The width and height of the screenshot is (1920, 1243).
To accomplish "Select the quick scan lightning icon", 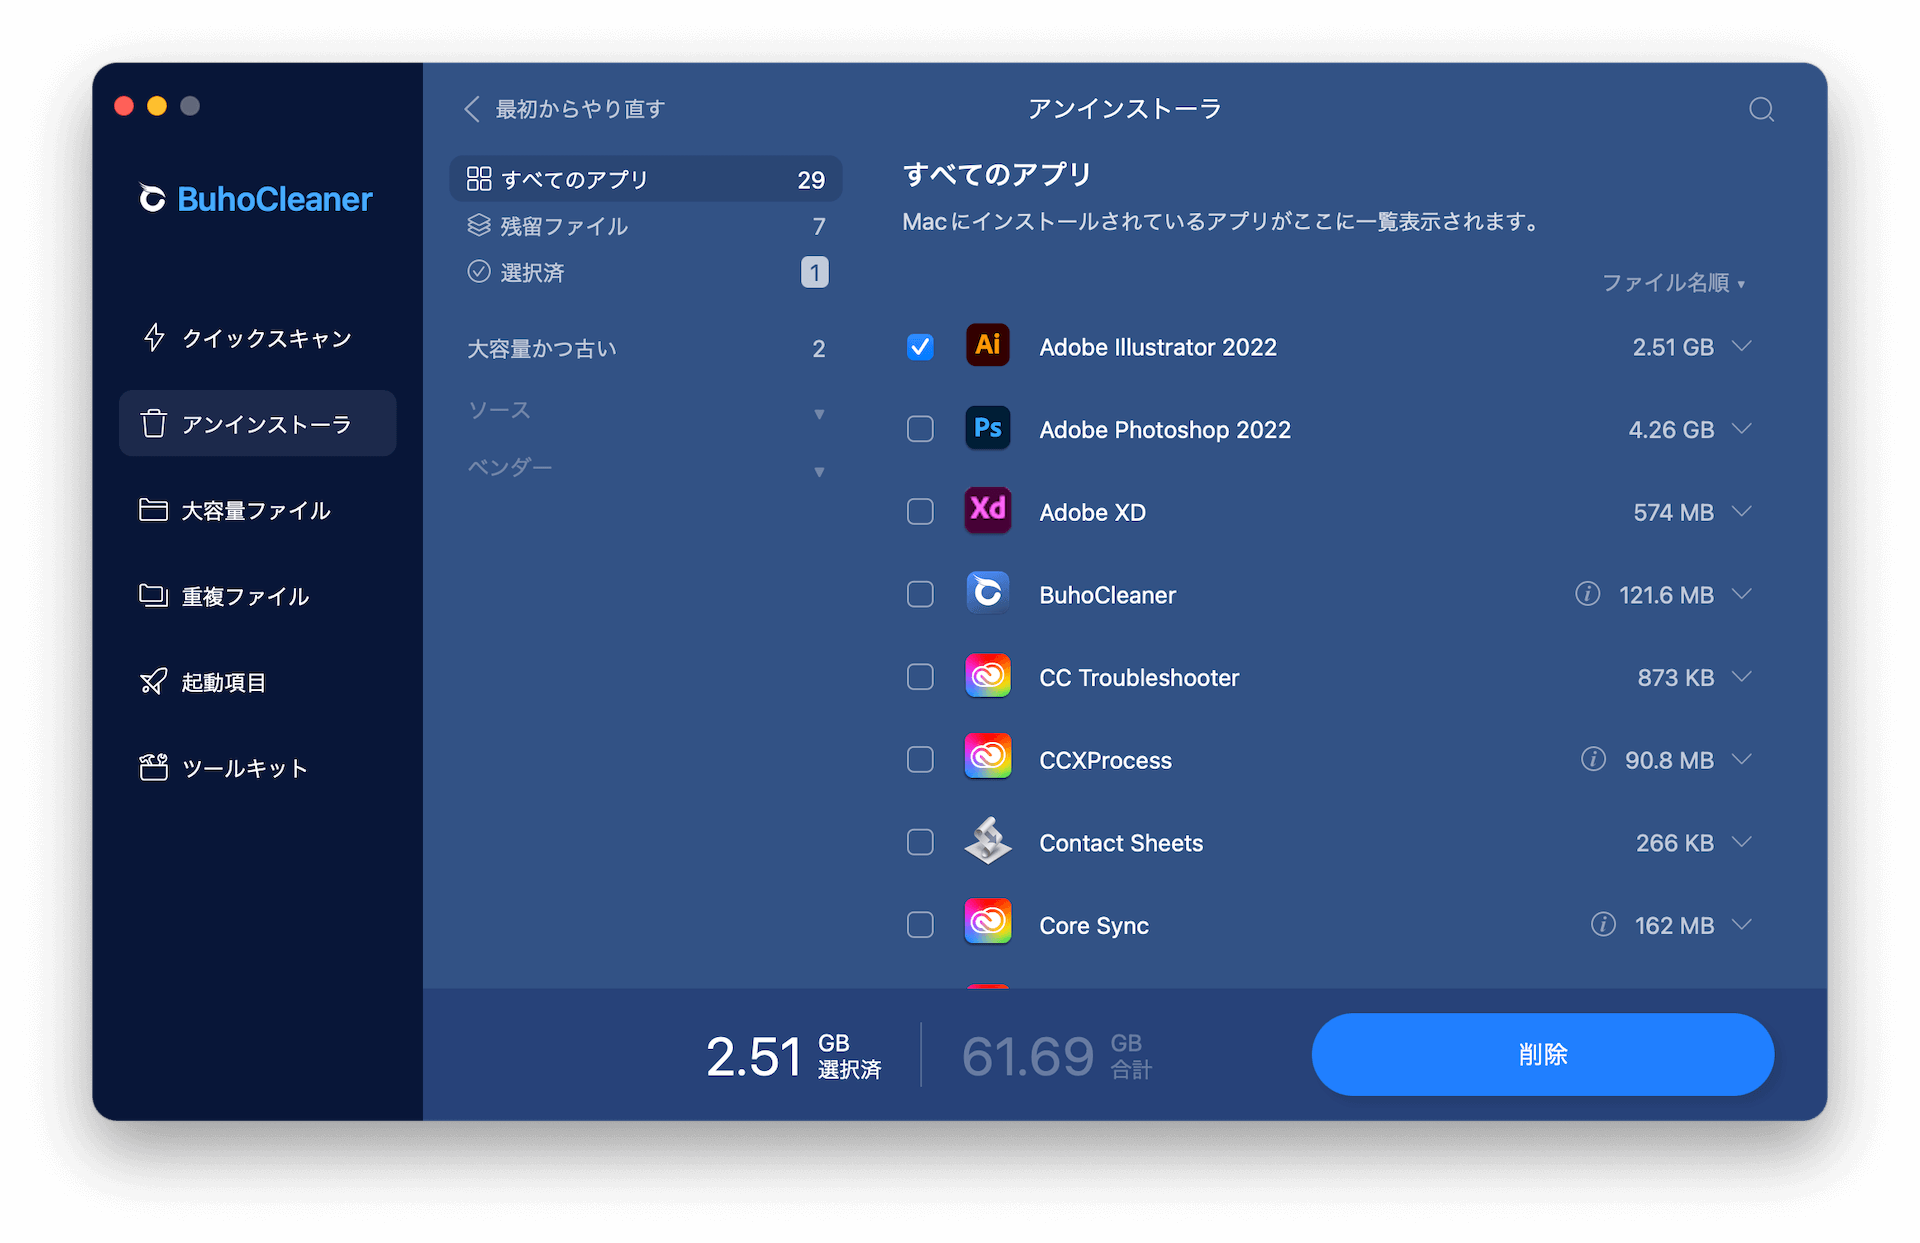I will pos(155,337).
